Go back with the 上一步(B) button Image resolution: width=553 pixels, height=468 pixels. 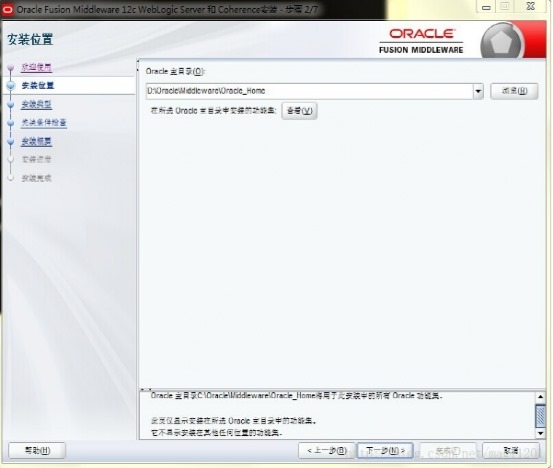327,450
